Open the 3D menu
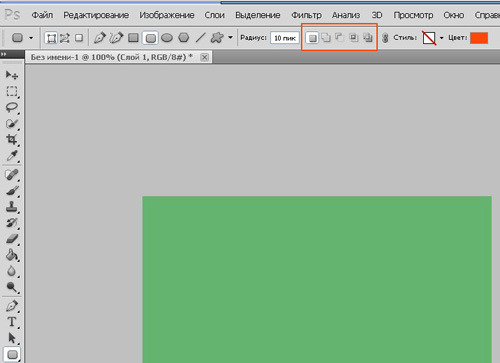 point(377,15)
